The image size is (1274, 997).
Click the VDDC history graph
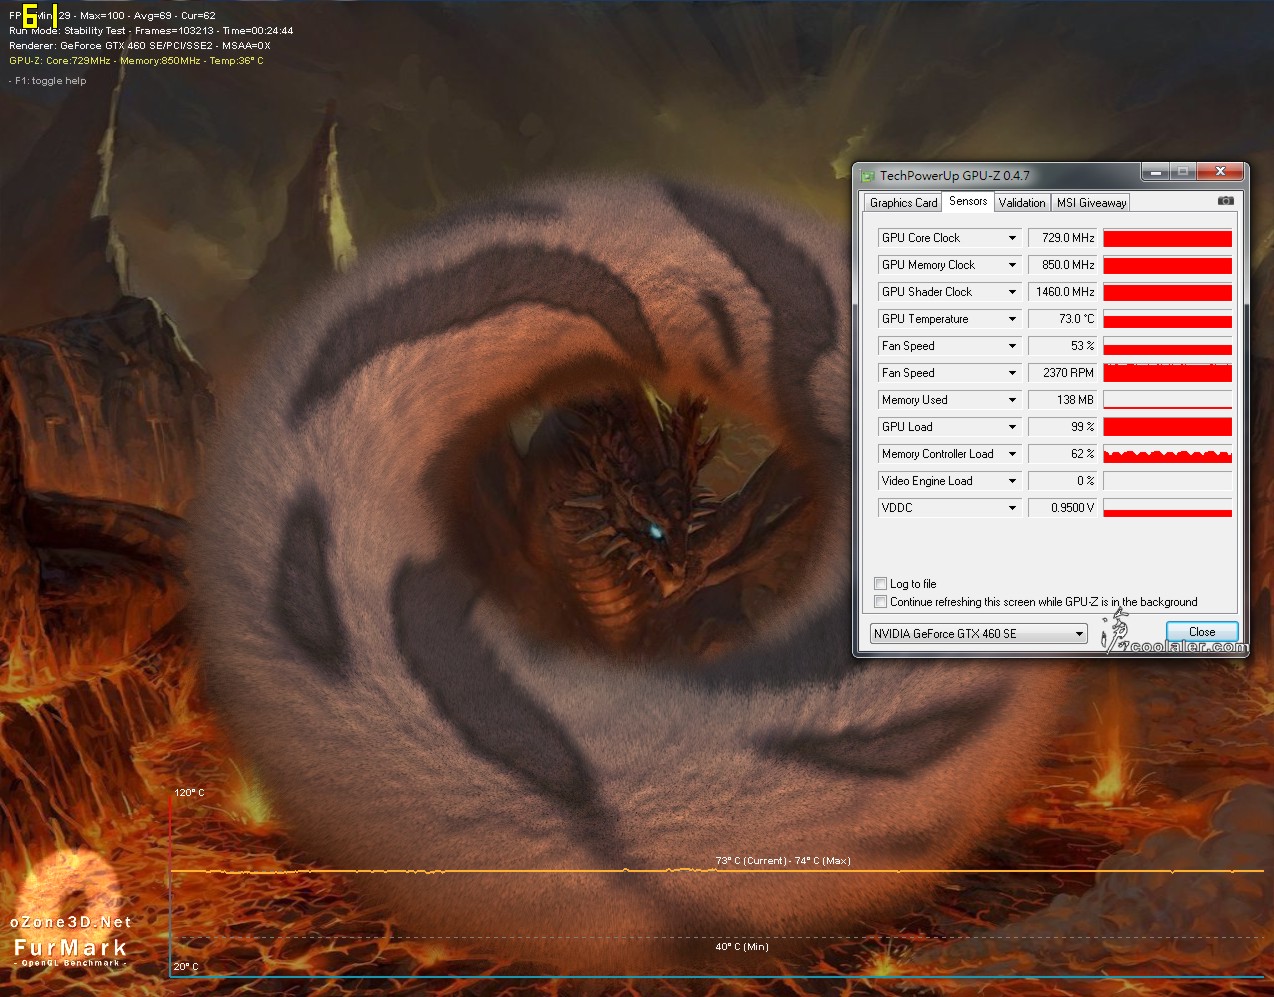(1167, 508)
